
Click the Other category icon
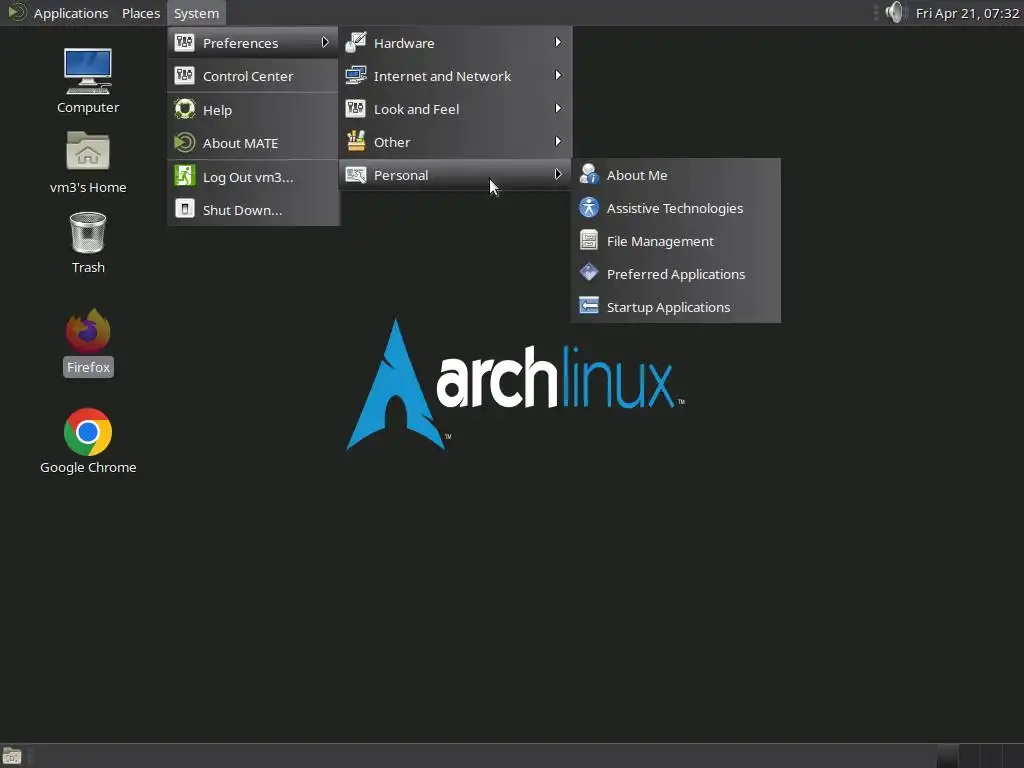[355, 141]
